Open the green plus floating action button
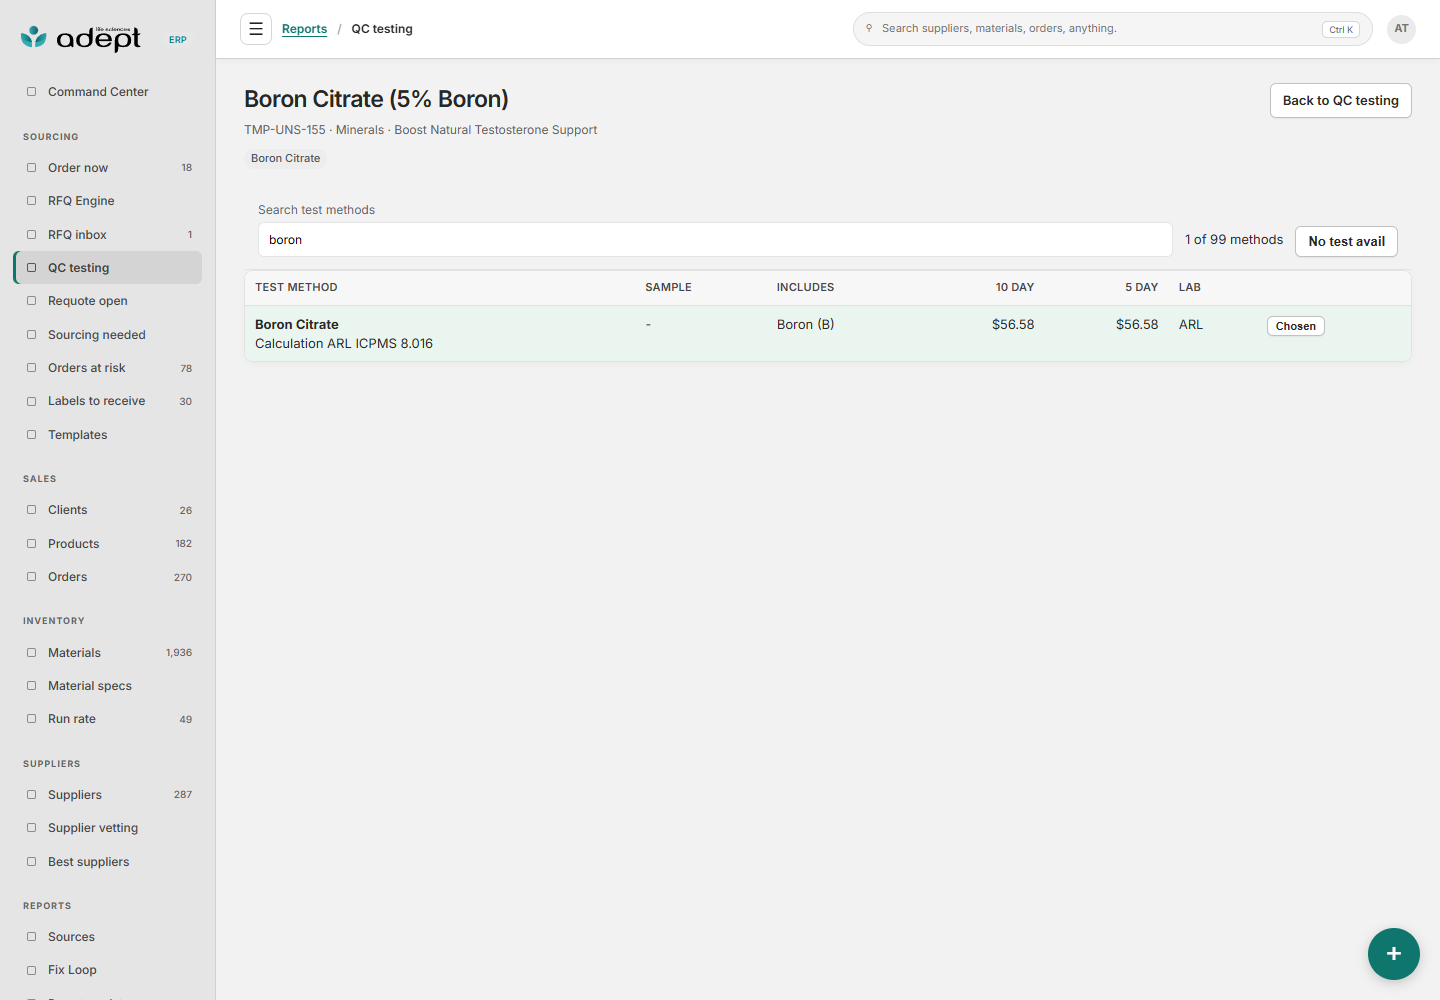 pos(1393,954)
